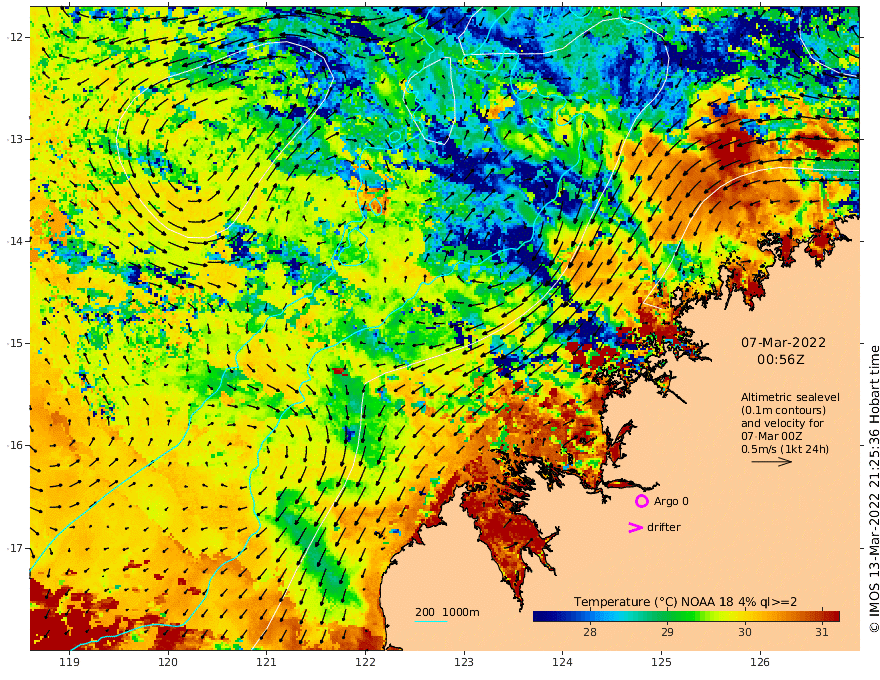Click the colorbar tick label 28

(590, 632)
